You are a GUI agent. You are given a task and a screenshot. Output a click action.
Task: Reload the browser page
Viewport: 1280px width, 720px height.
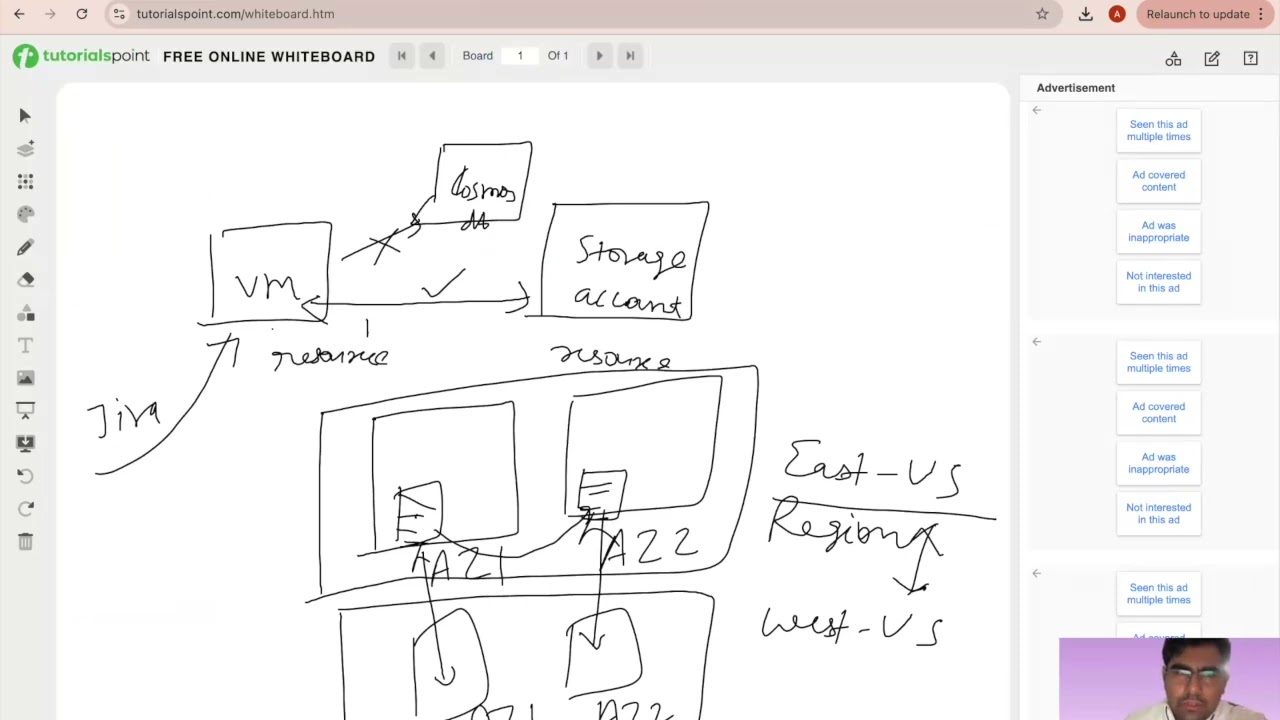[82, 14]
